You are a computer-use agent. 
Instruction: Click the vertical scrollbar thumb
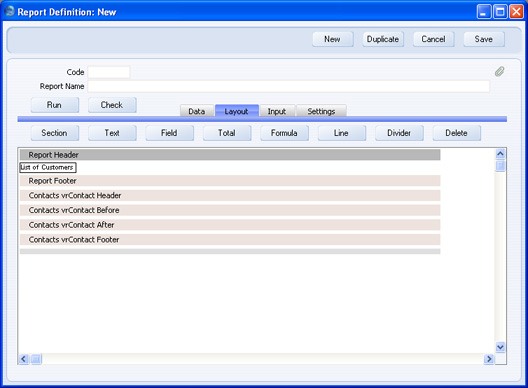coord(500,166)
